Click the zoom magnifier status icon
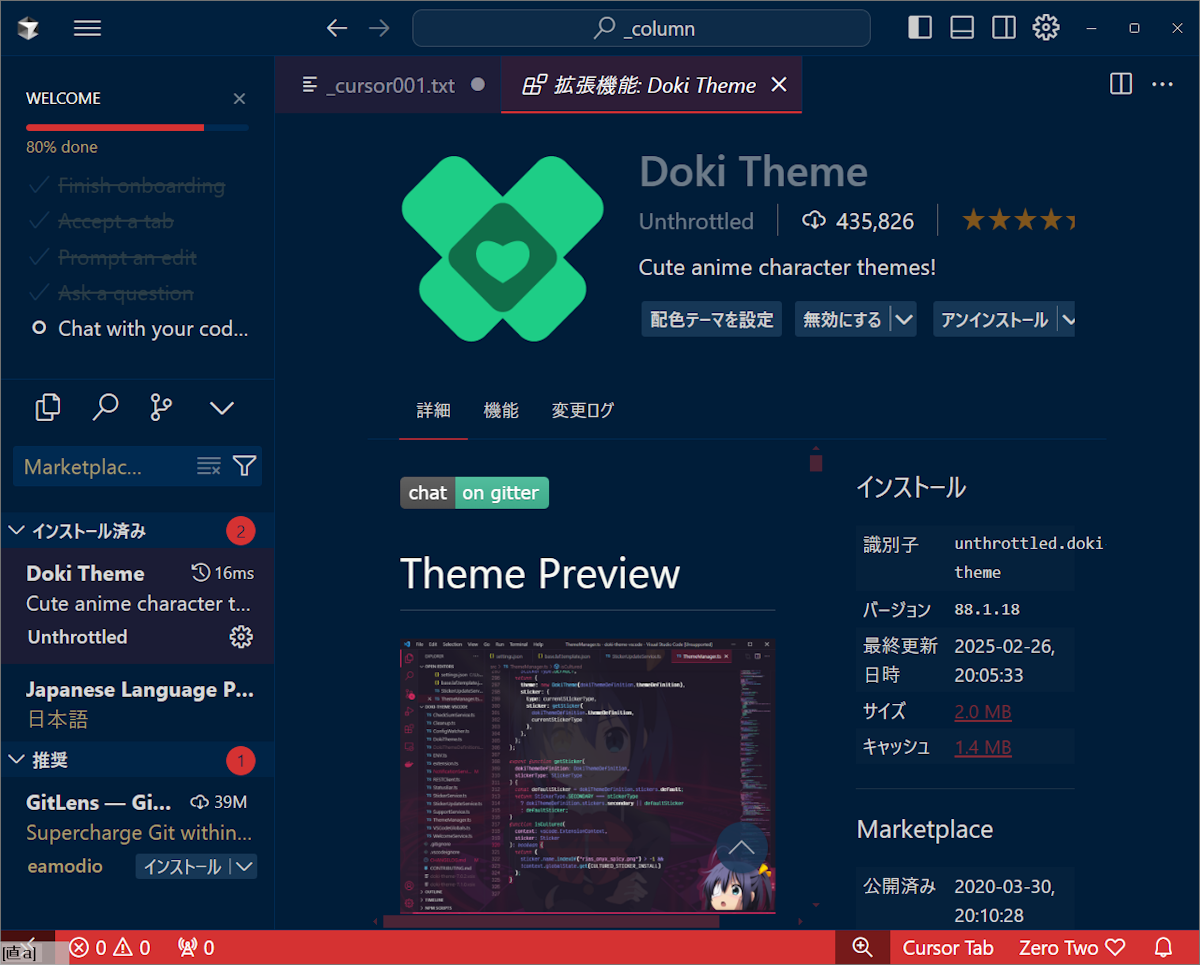1200x965 pixels. [862, 947]
